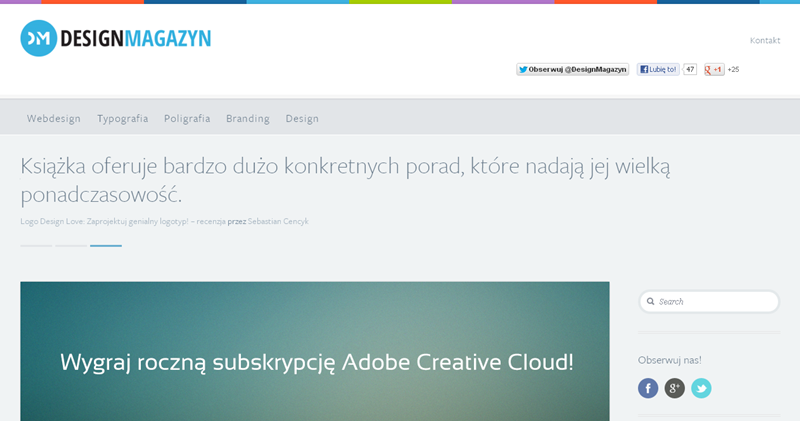Click the DesignMagazyn logo

point(115,38)
